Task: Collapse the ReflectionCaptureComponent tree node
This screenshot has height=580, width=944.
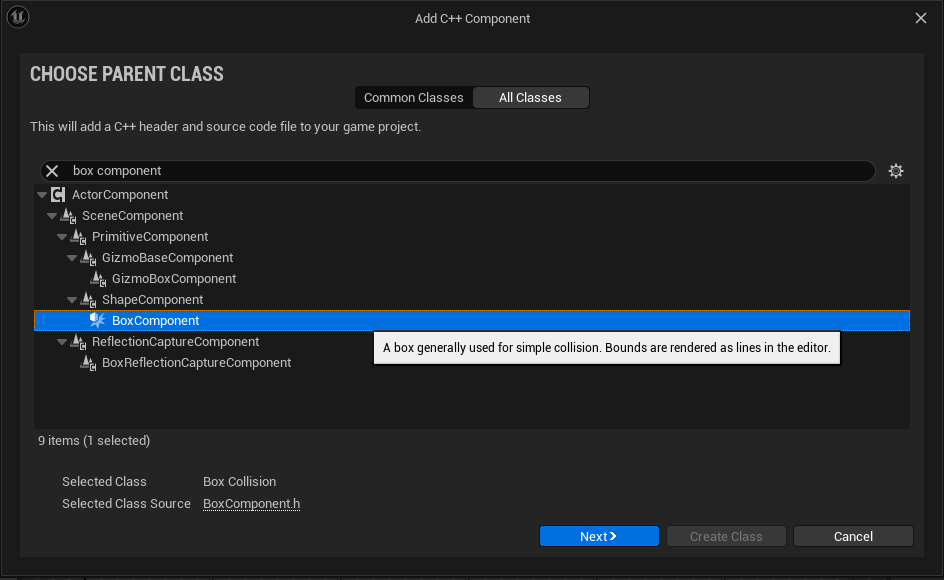Action: point(62,342)
